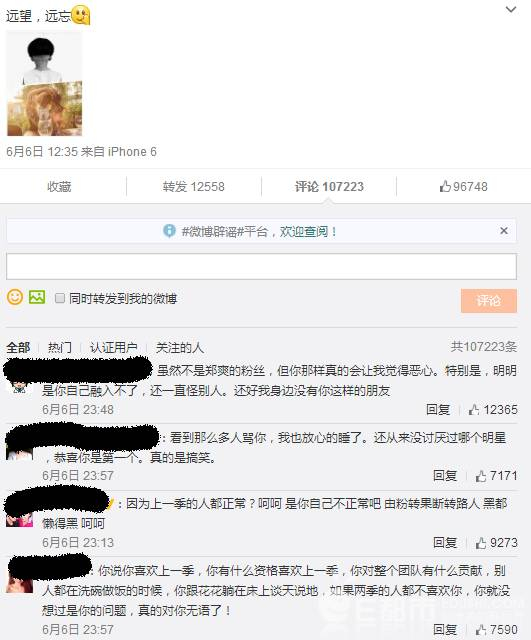Like the comment with 9273 likes
Screen dimensions: 531x640
pyautogui.click(x=496, y=542)
